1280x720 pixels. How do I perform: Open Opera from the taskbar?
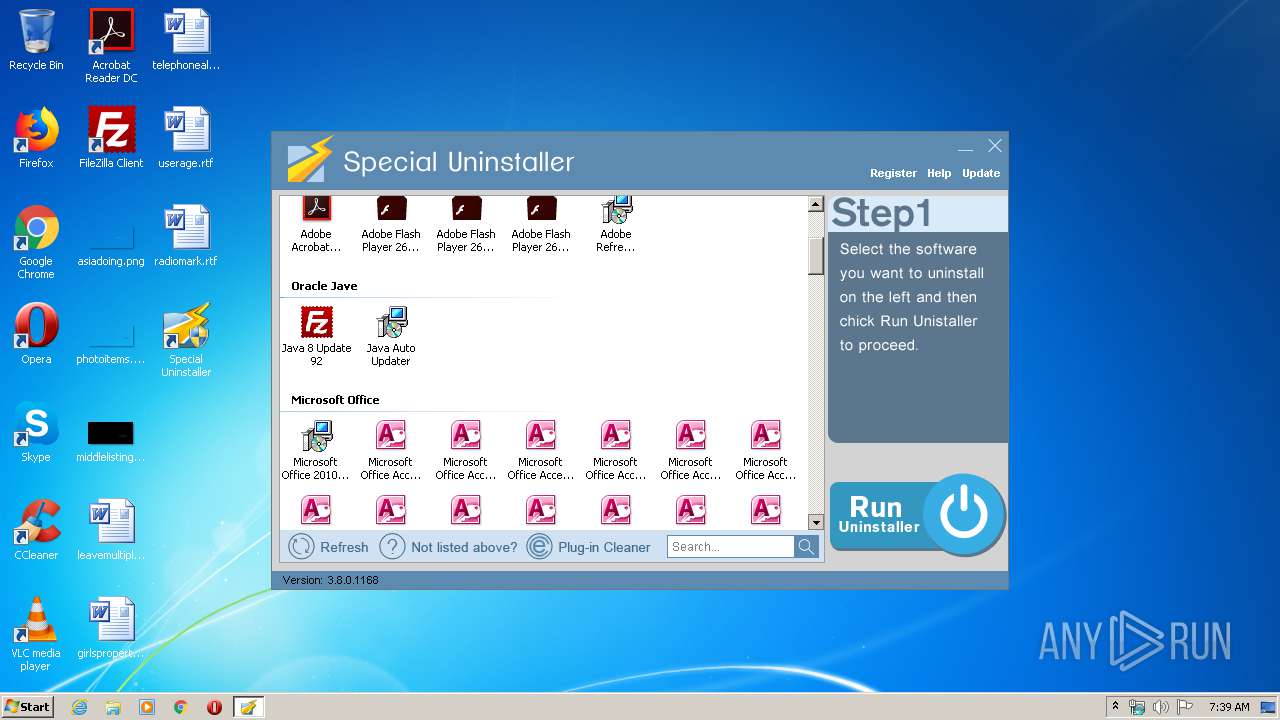point(214,707)
